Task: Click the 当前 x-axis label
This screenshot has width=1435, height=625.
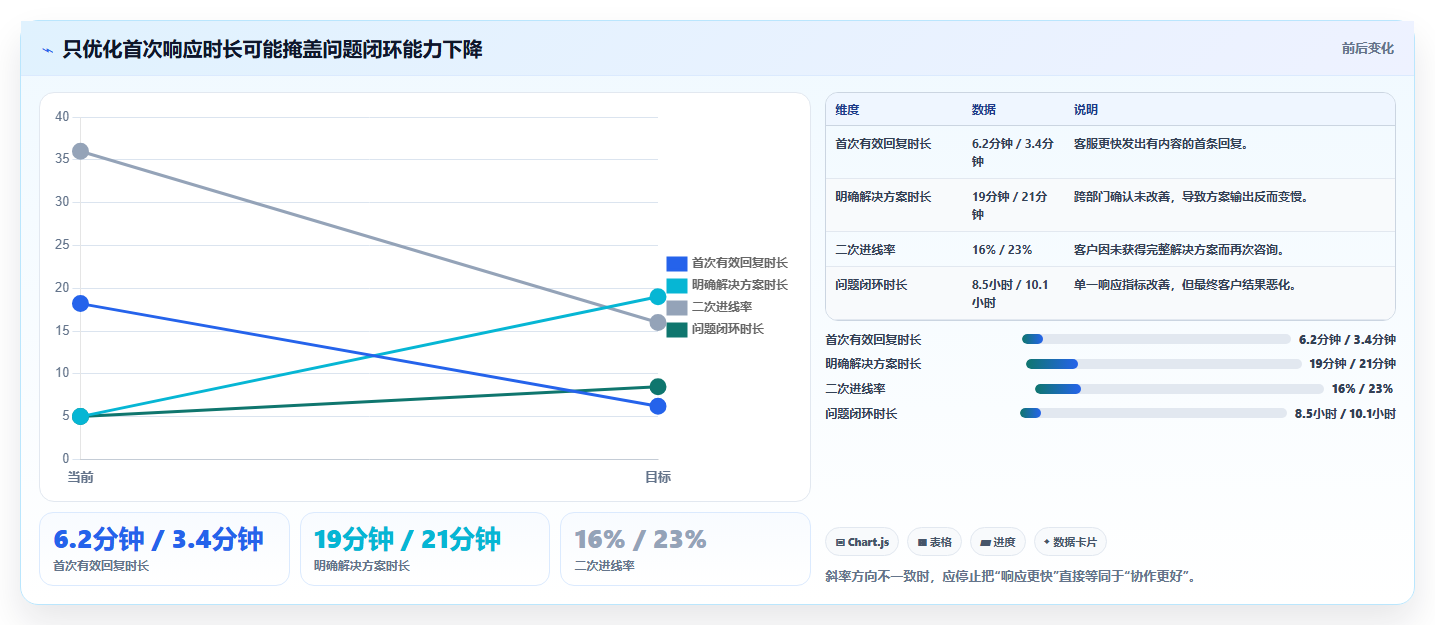Action: (80, 478)
